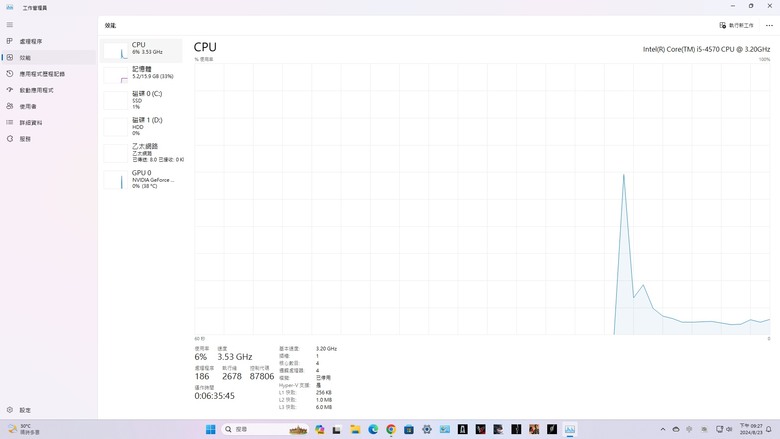This screenshot has height=439, width=780.
Task: Click the 256 KB L1 cache value
Action: (x=324, y=392)
